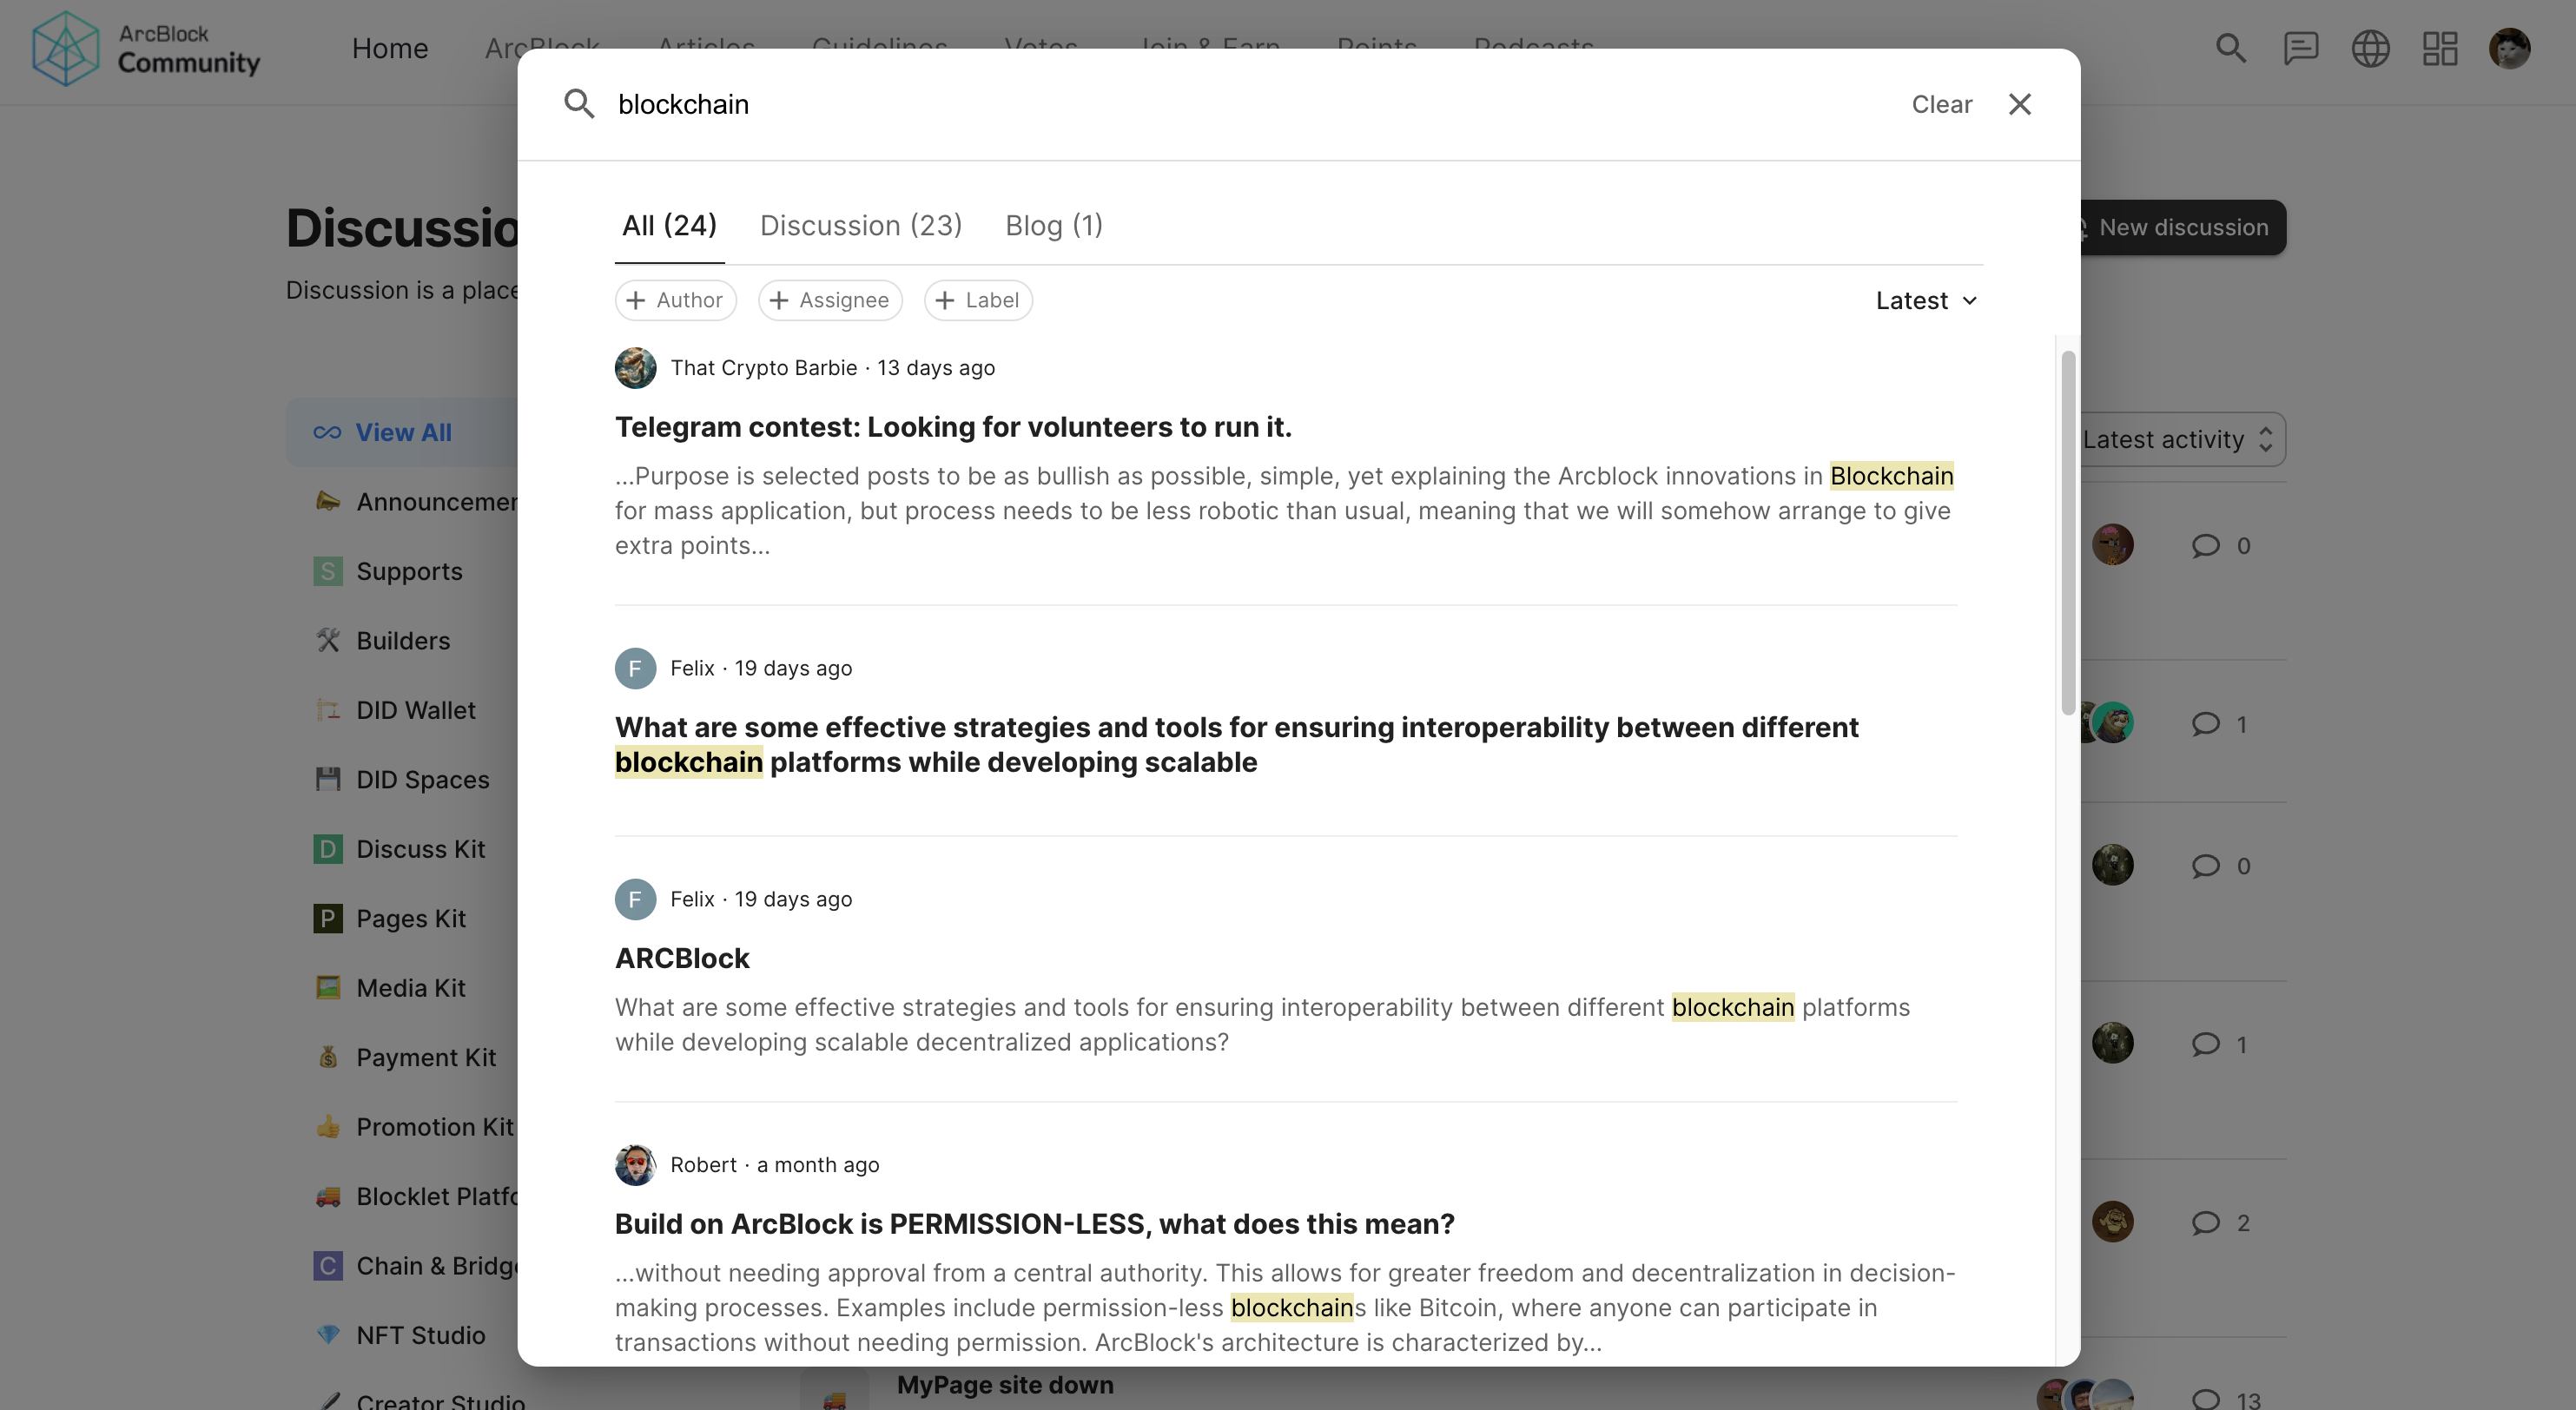Open the chat messages icon

pyautogui.click(x=2300, y=48)
